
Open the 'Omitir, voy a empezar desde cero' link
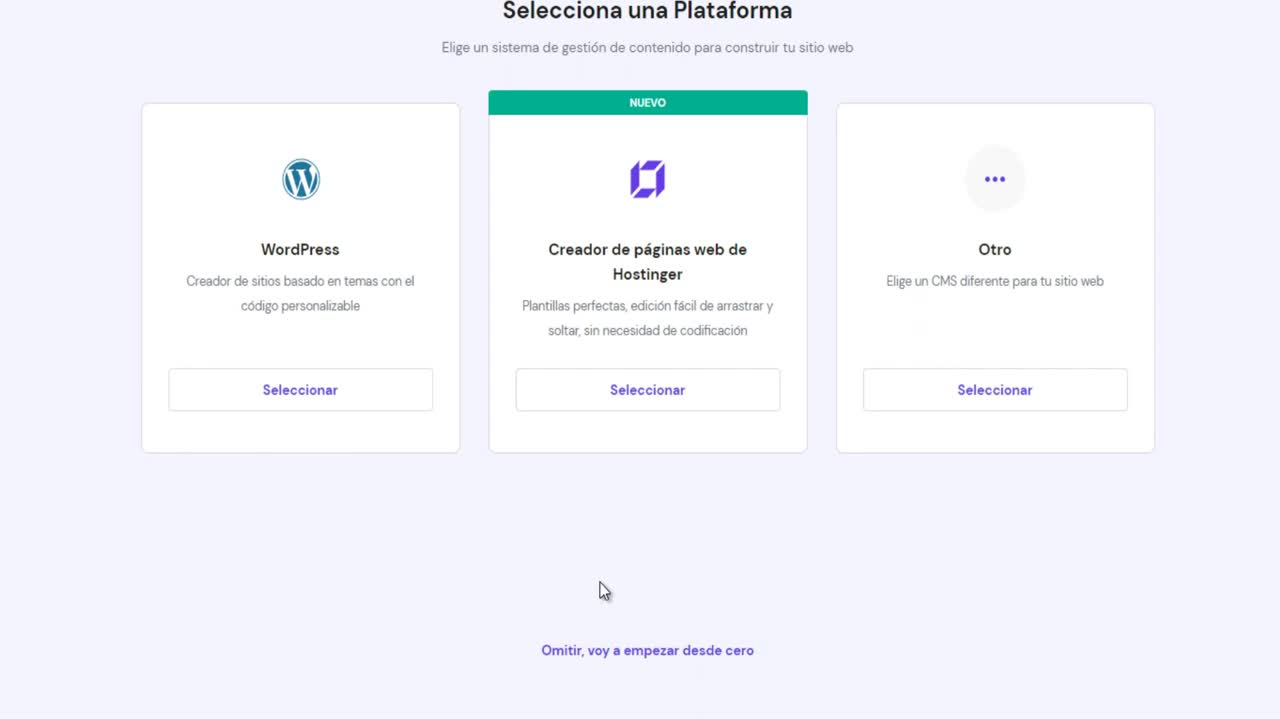(647, 650)
